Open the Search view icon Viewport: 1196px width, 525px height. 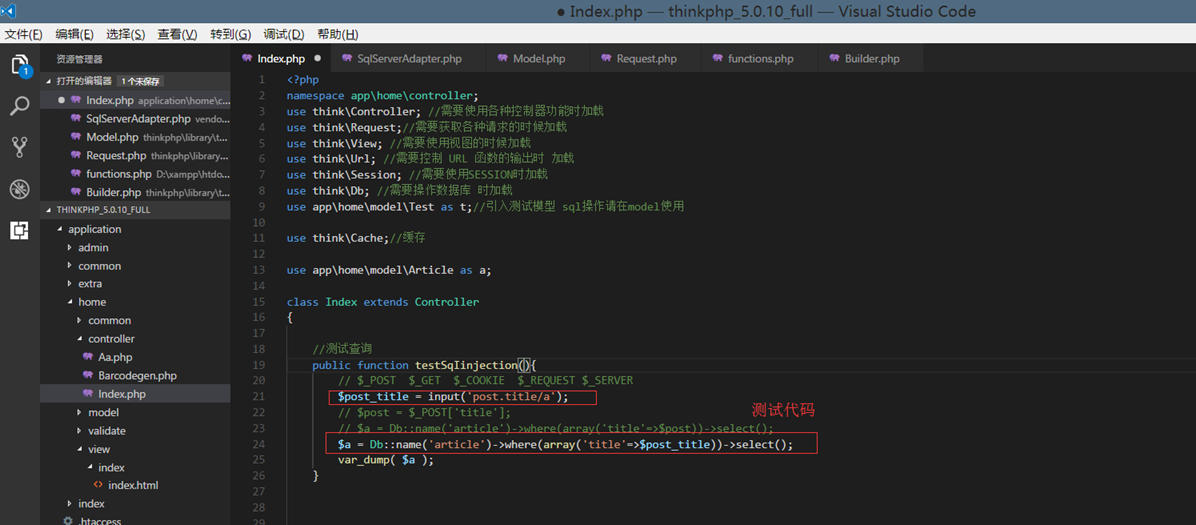point(20,106)
